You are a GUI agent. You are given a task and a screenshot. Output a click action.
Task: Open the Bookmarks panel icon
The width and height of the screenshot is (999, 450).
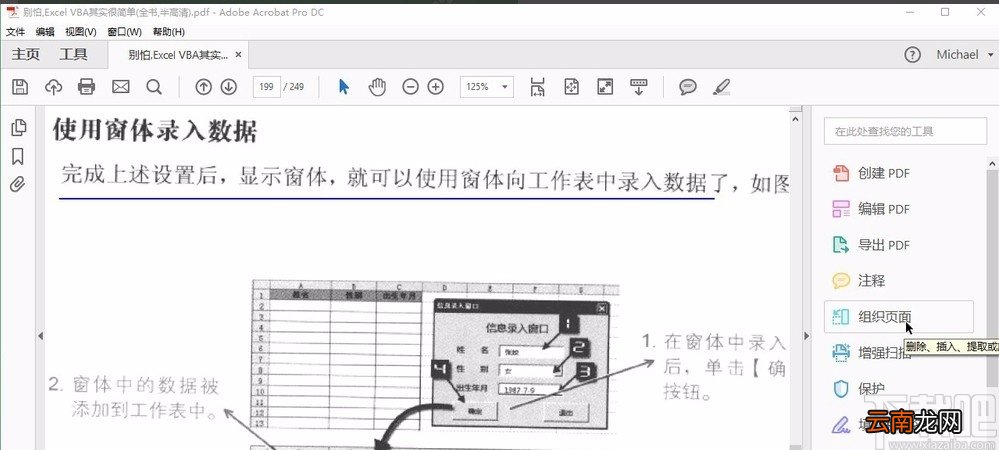coord(18,156)
